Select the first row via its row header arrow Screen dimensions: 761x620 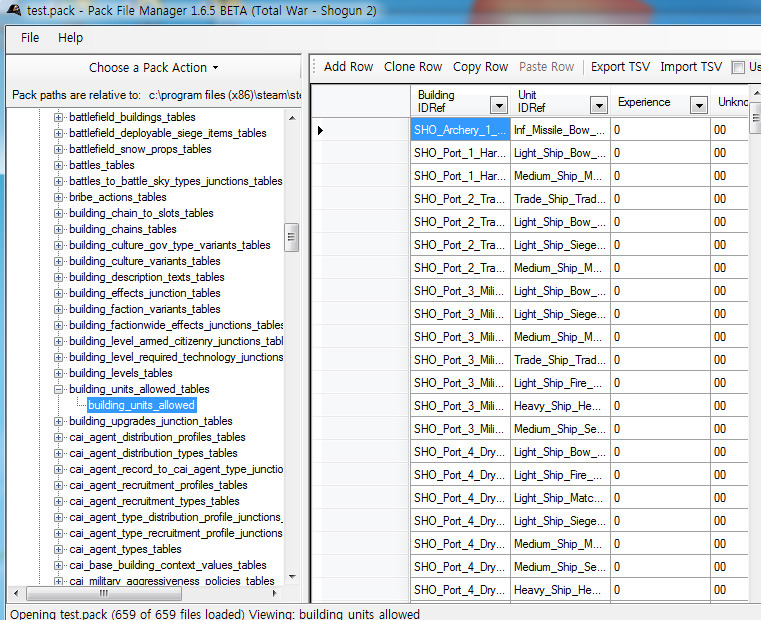361,130
